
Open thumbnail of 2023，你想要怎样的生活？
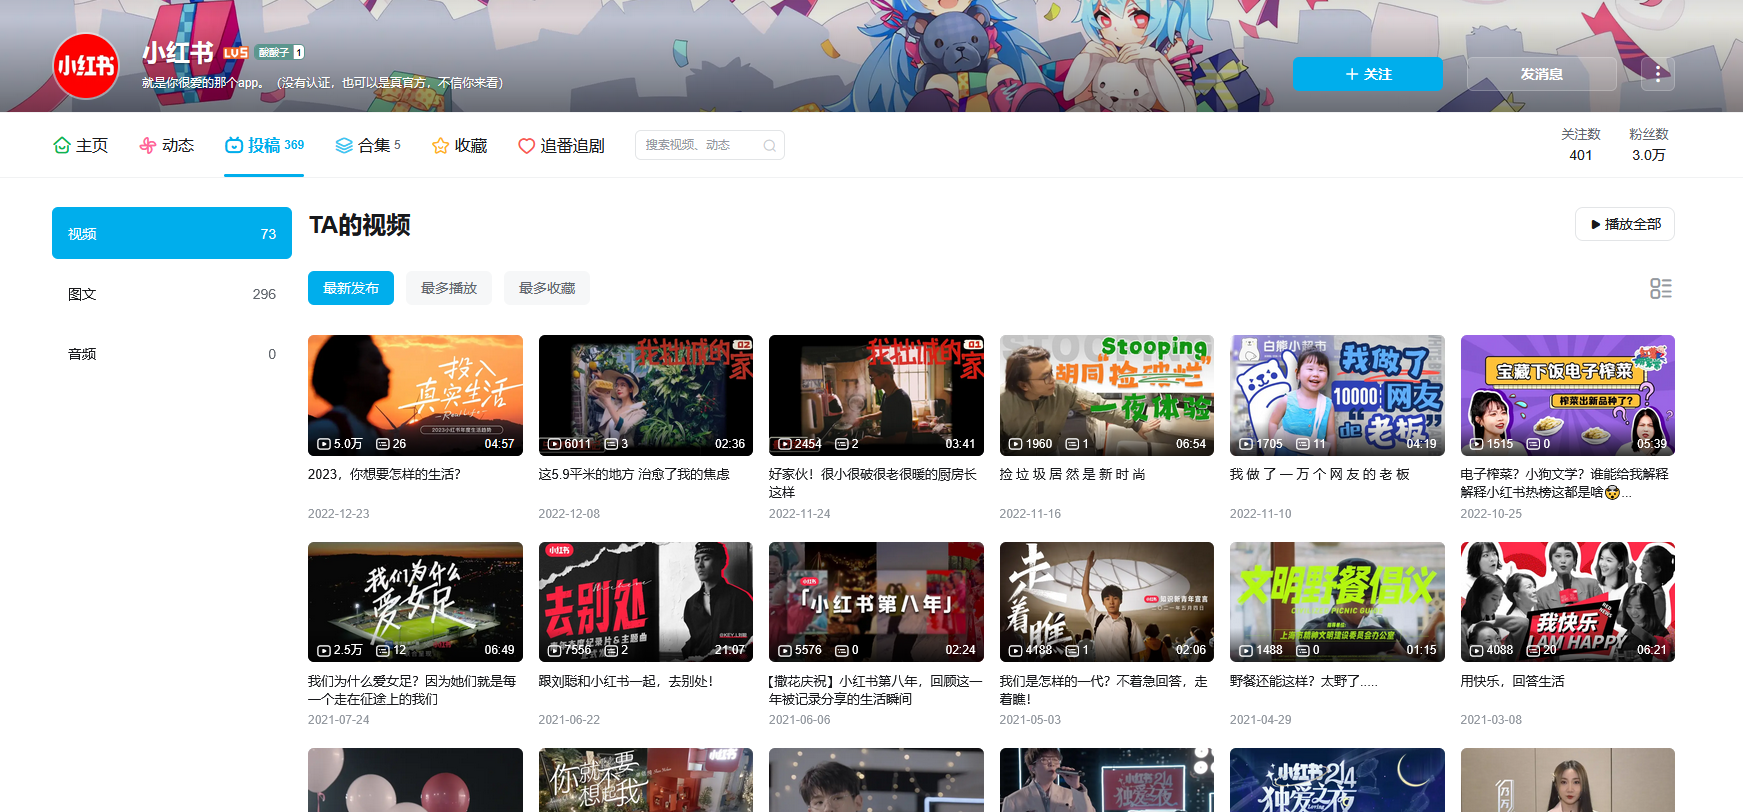tap(415, 395)
